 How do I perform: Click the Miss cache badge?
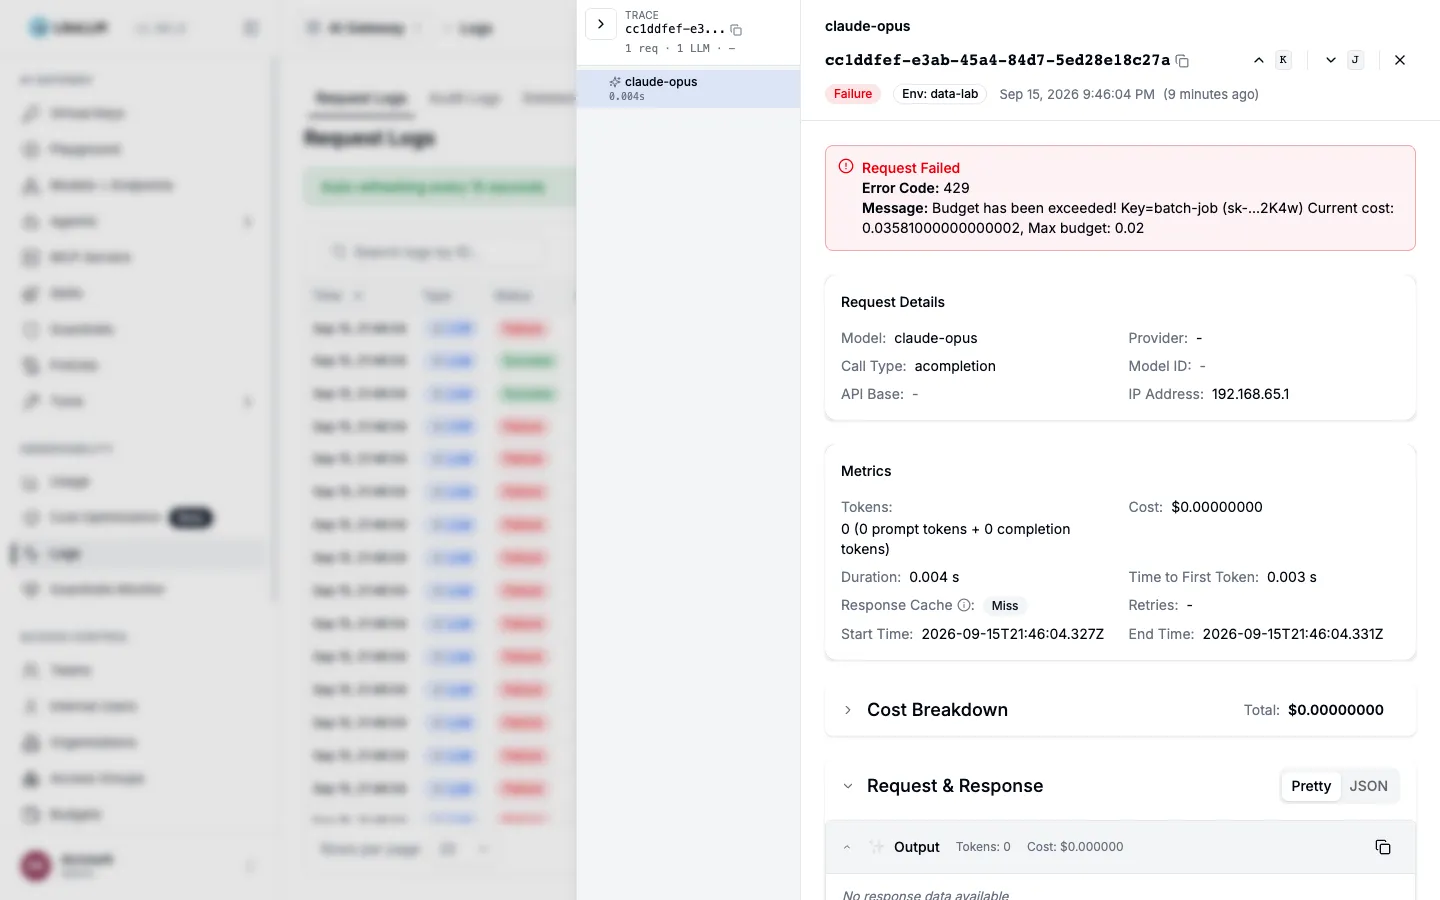[x=1005, y=606]
